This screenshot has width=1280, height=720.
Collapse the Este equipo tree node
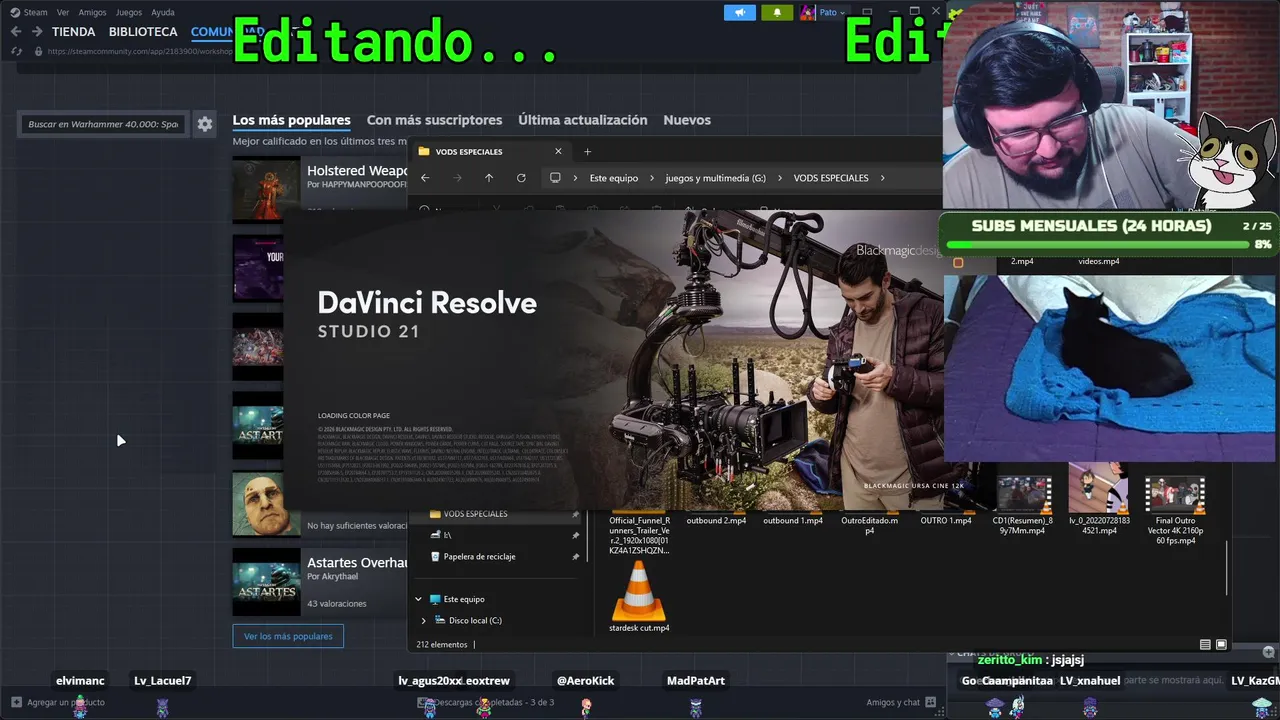pyautogui.click(x=418, y=599)
